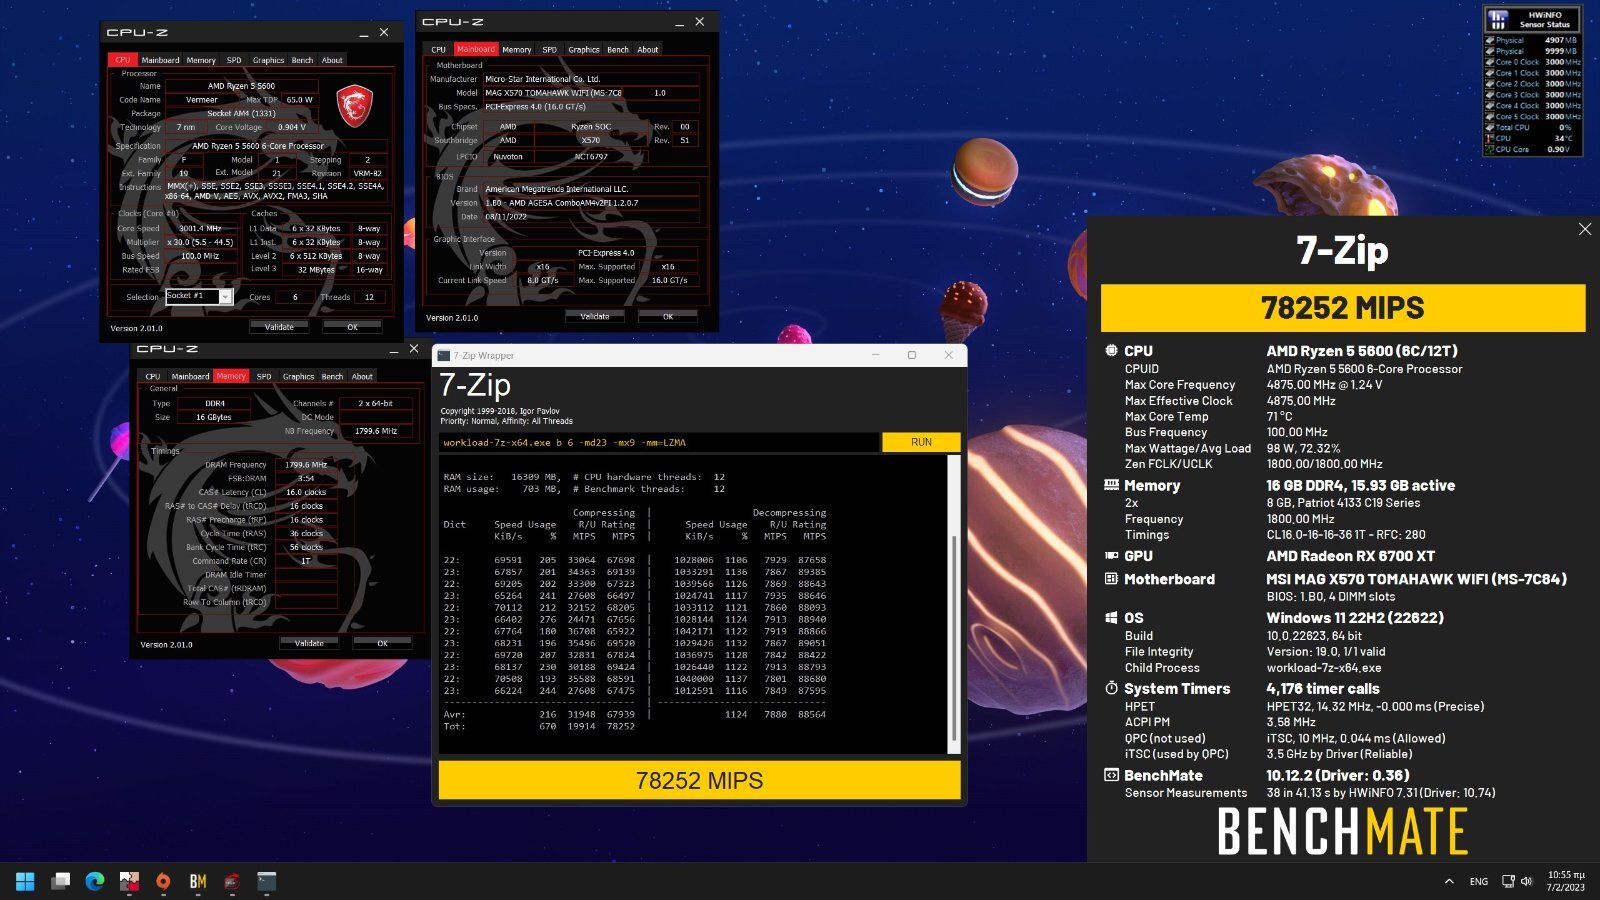
Task: Click the CPU chip icon in BenchMate panel
Action: (x=1111, y=351)
